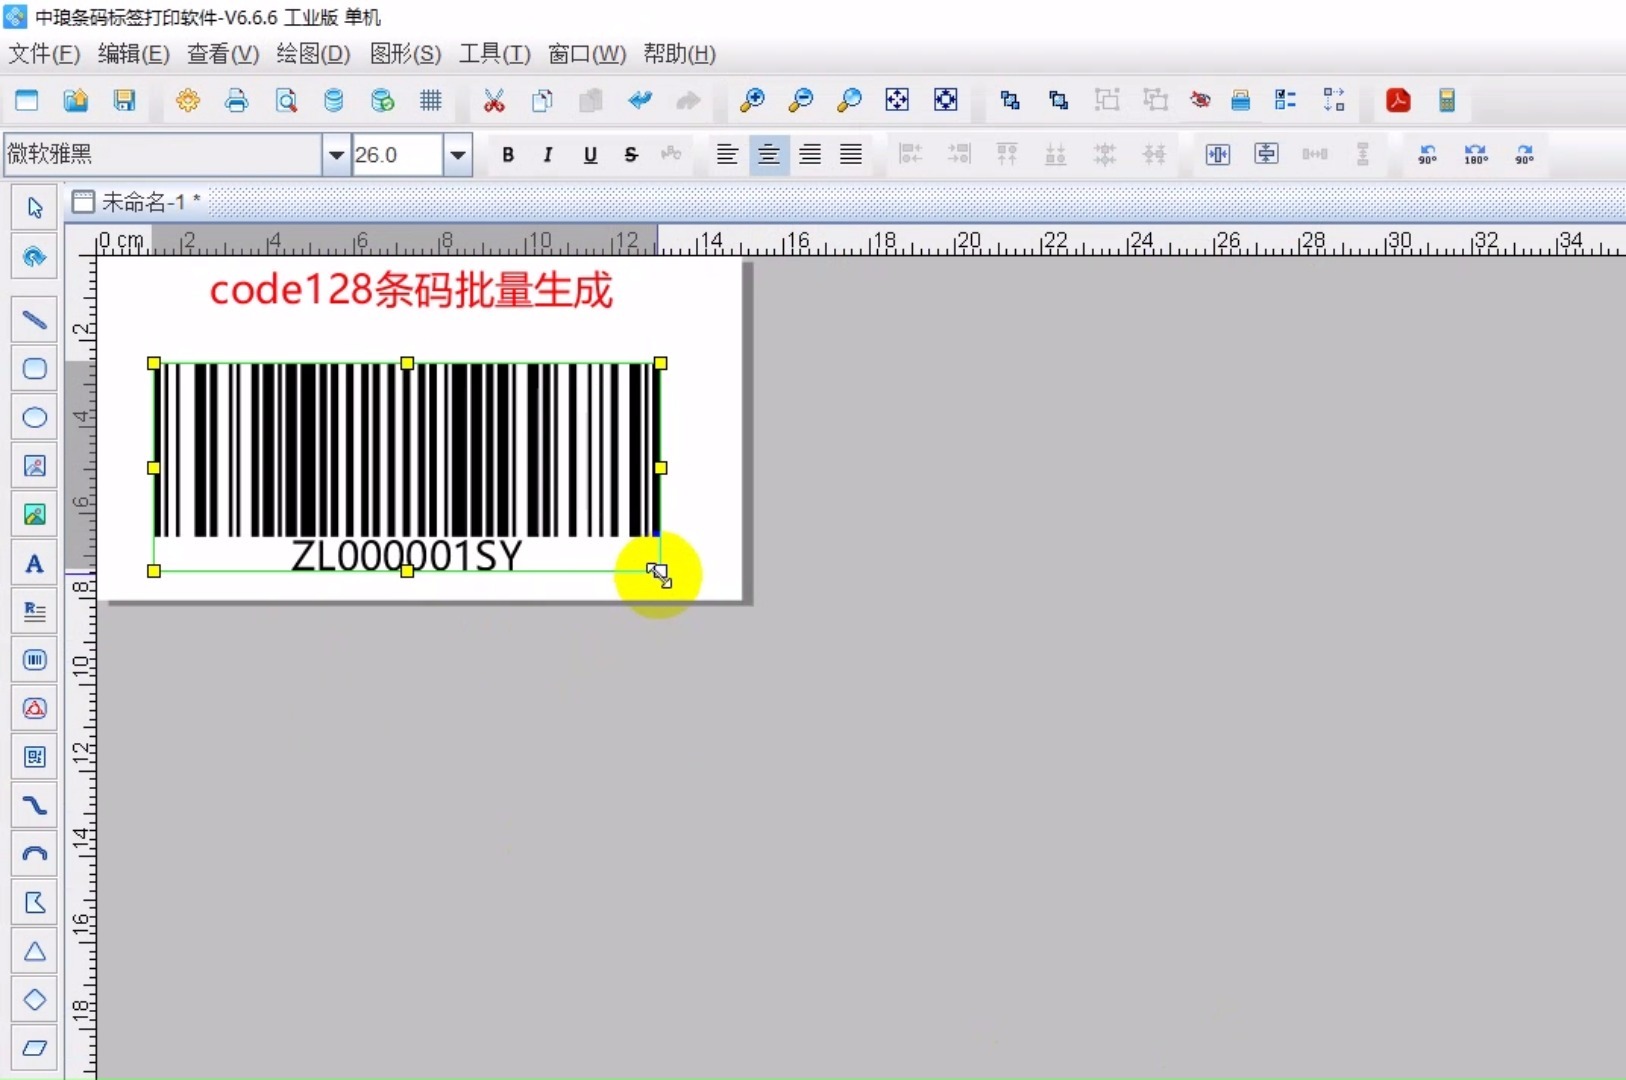Bring object to front layer icon
1626x1080 pixels.
pos(1010,100)
